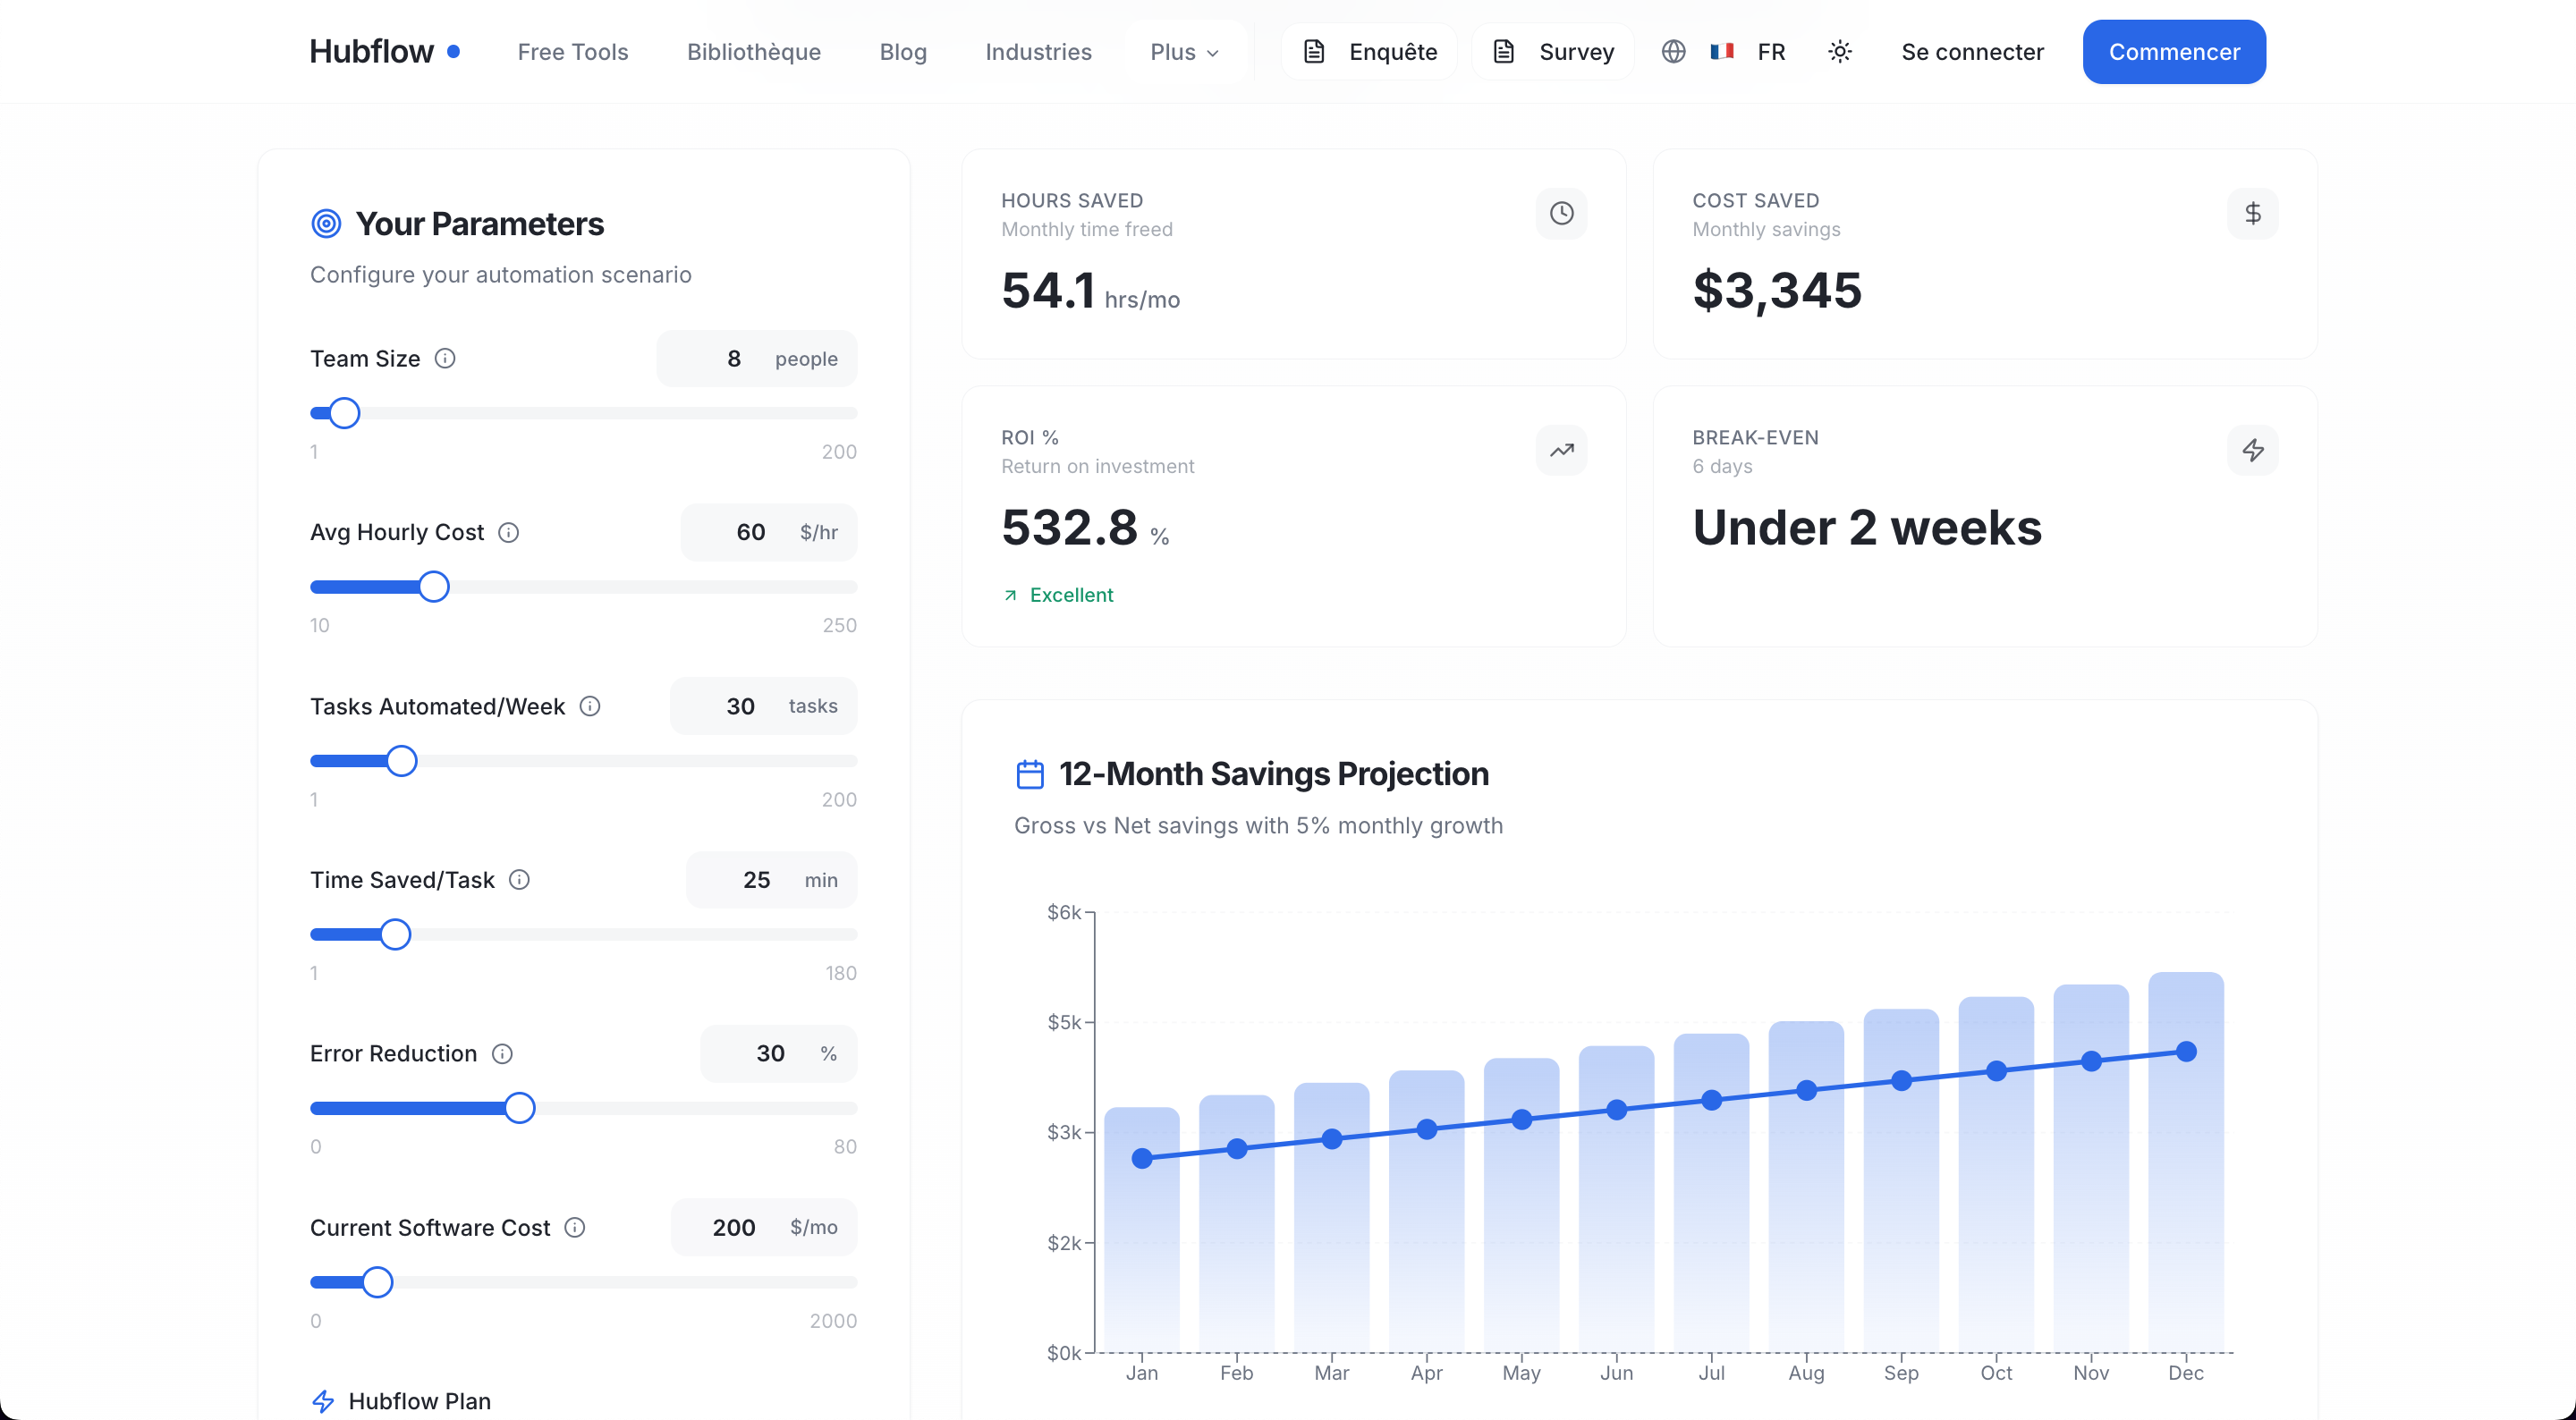Click the Avg Hourly Cost slider handle
Screen dimensions: 2576x1420
(434, 587)
